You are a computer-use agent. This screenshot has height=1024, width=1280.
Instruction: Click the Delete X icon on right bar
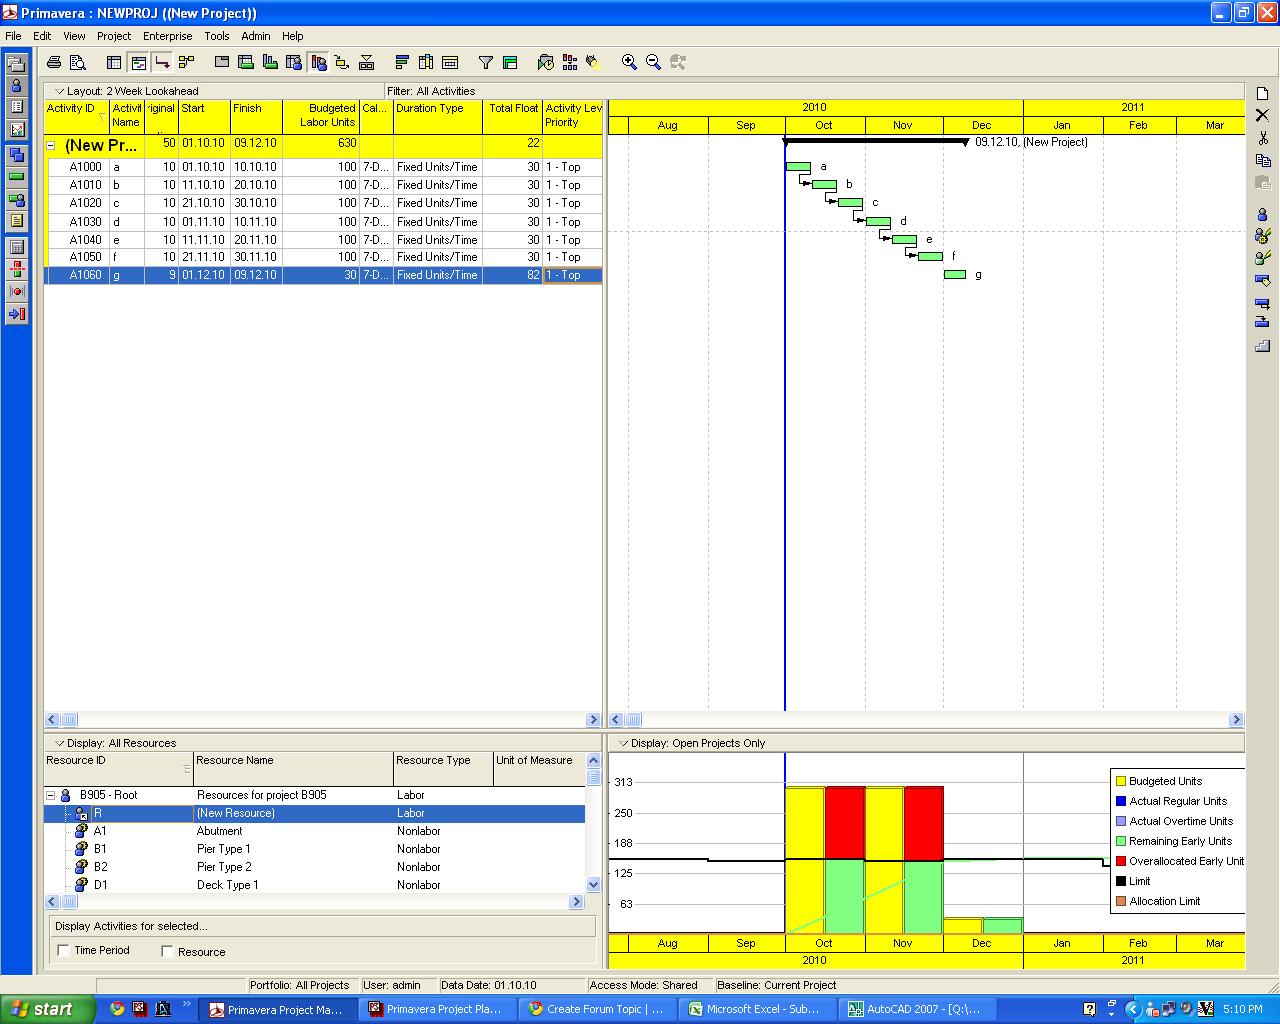pyautogui.click(x=1262, y=115)
